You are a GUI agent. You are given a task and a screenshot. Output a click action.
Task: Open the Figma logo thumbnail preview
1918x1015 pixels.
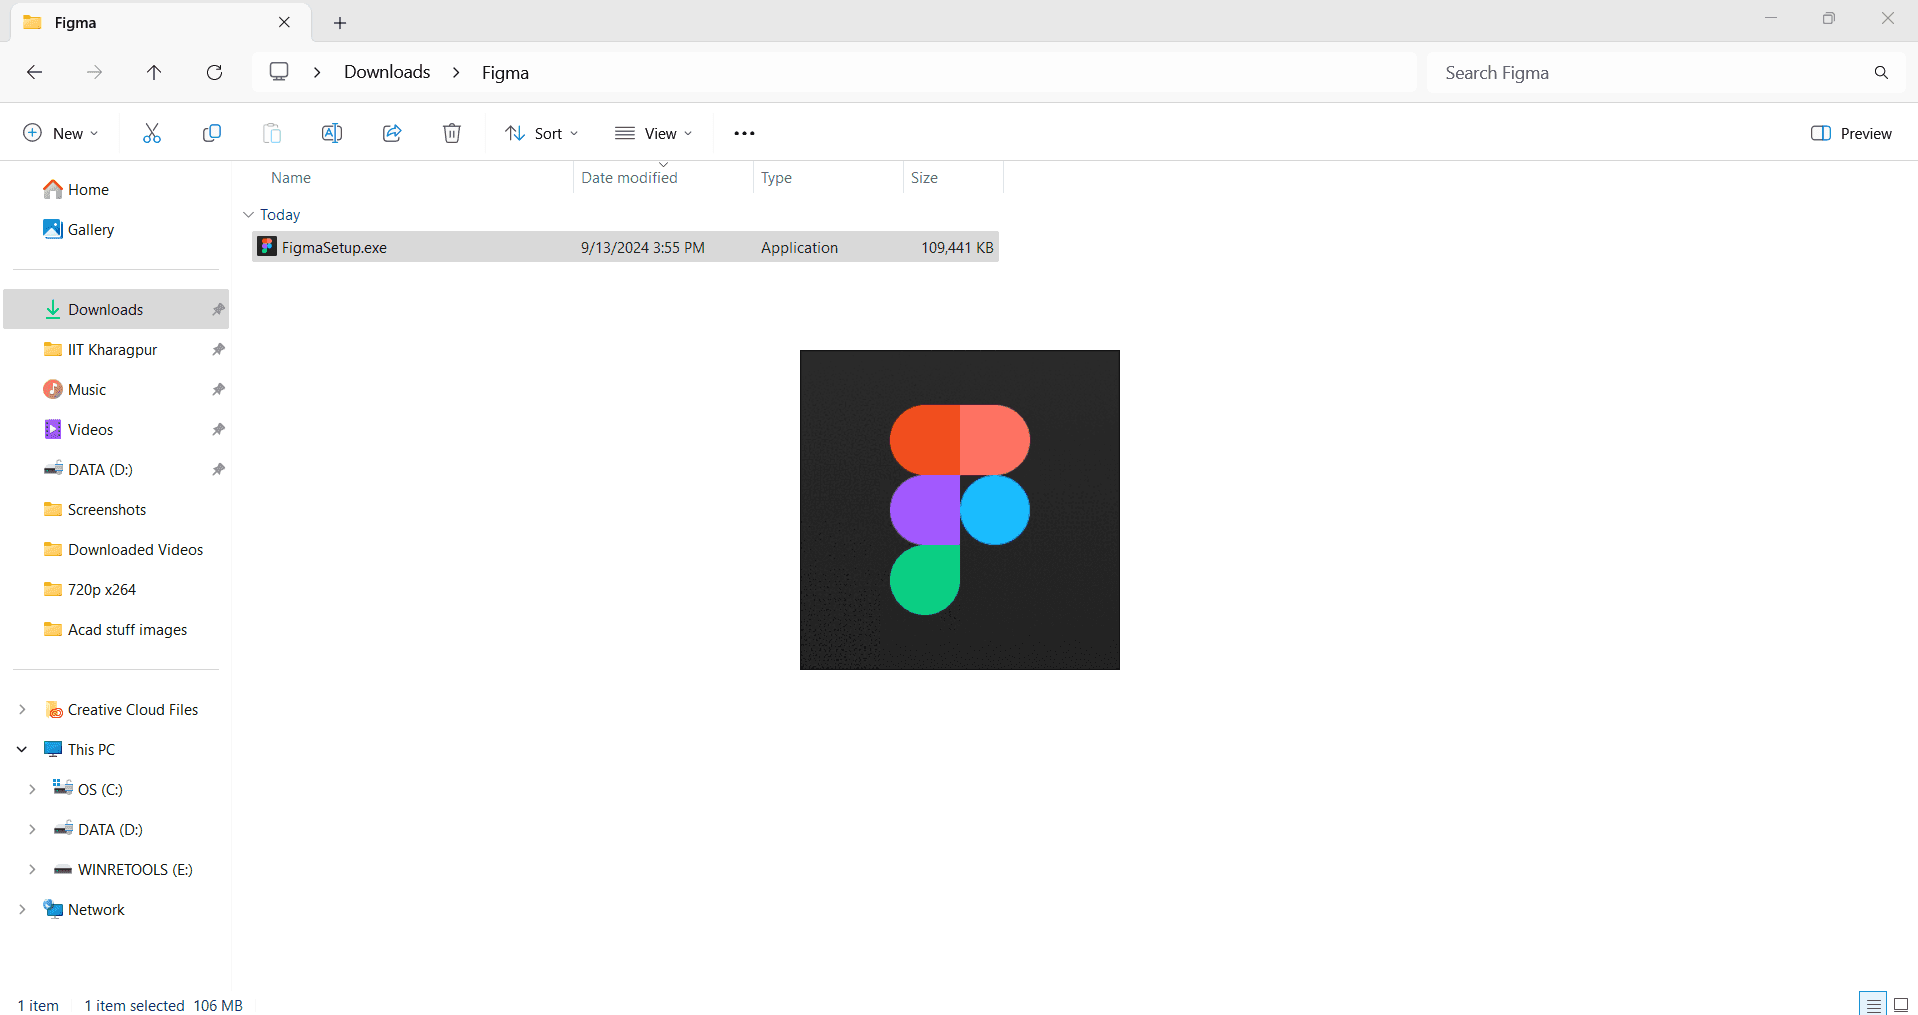click(959, 509)
